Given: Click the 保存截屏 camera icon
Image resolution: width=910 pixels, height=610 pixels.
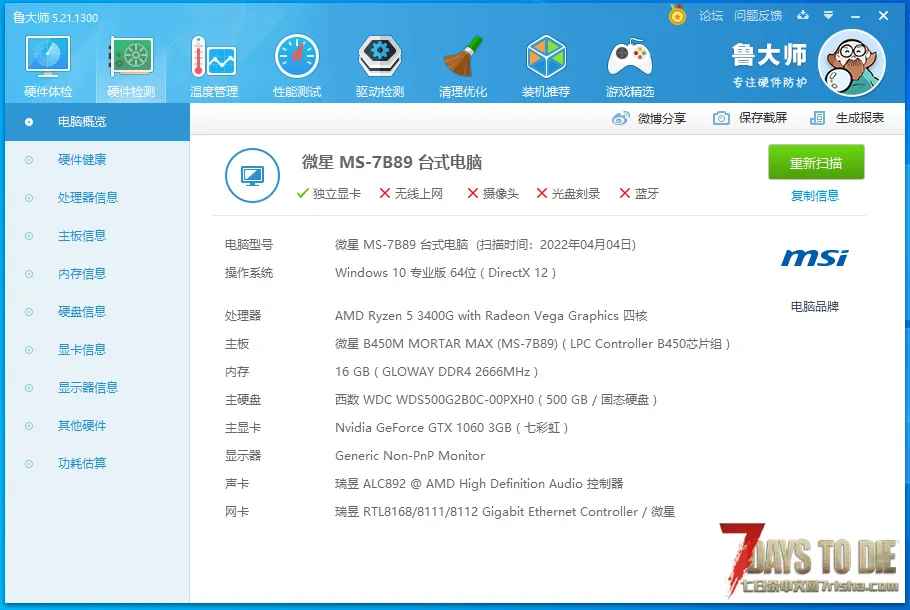Looking at the screenshot, I should 721,118.
